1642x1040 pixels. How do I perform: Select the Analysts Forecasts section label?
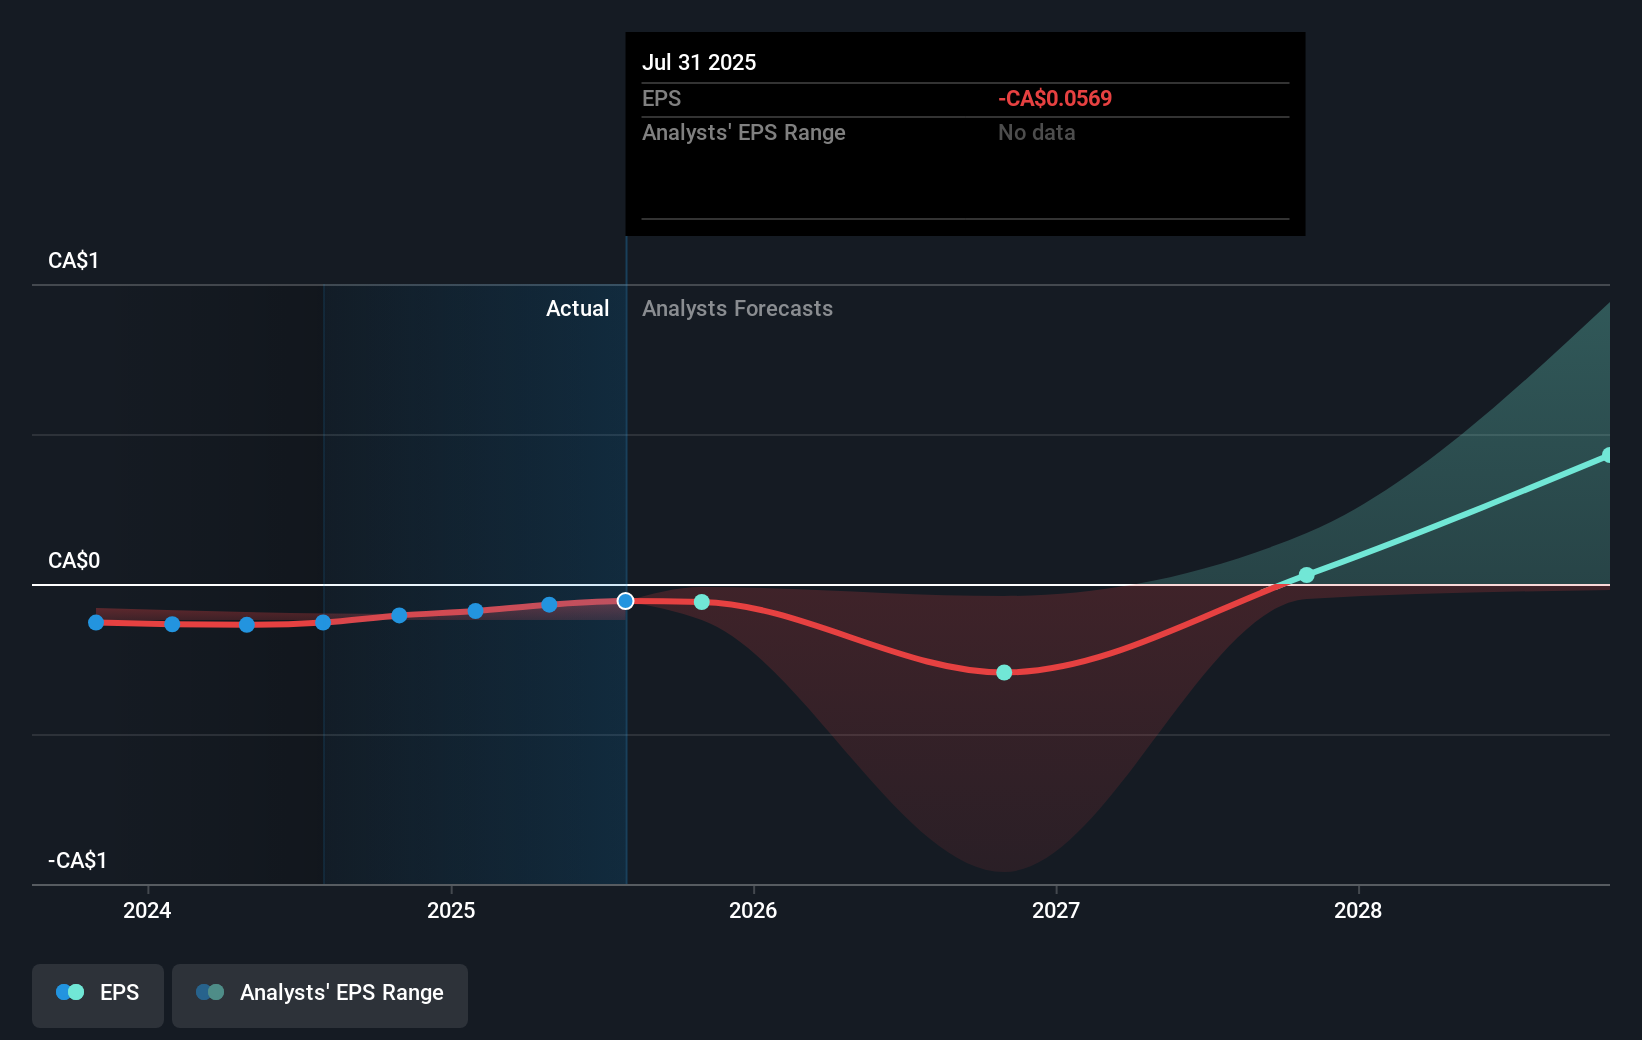(737, 308)
